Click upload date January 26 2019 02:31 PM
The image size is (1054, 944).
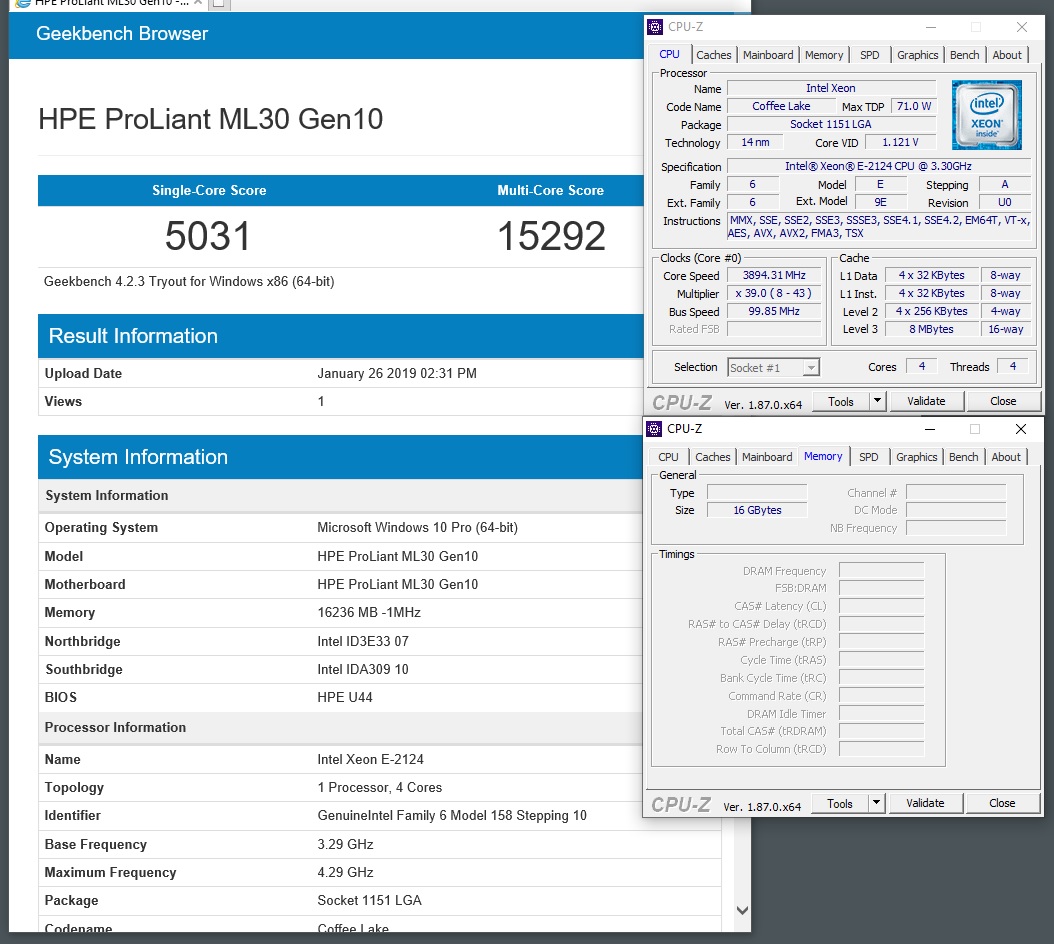(x=397, y=374)
